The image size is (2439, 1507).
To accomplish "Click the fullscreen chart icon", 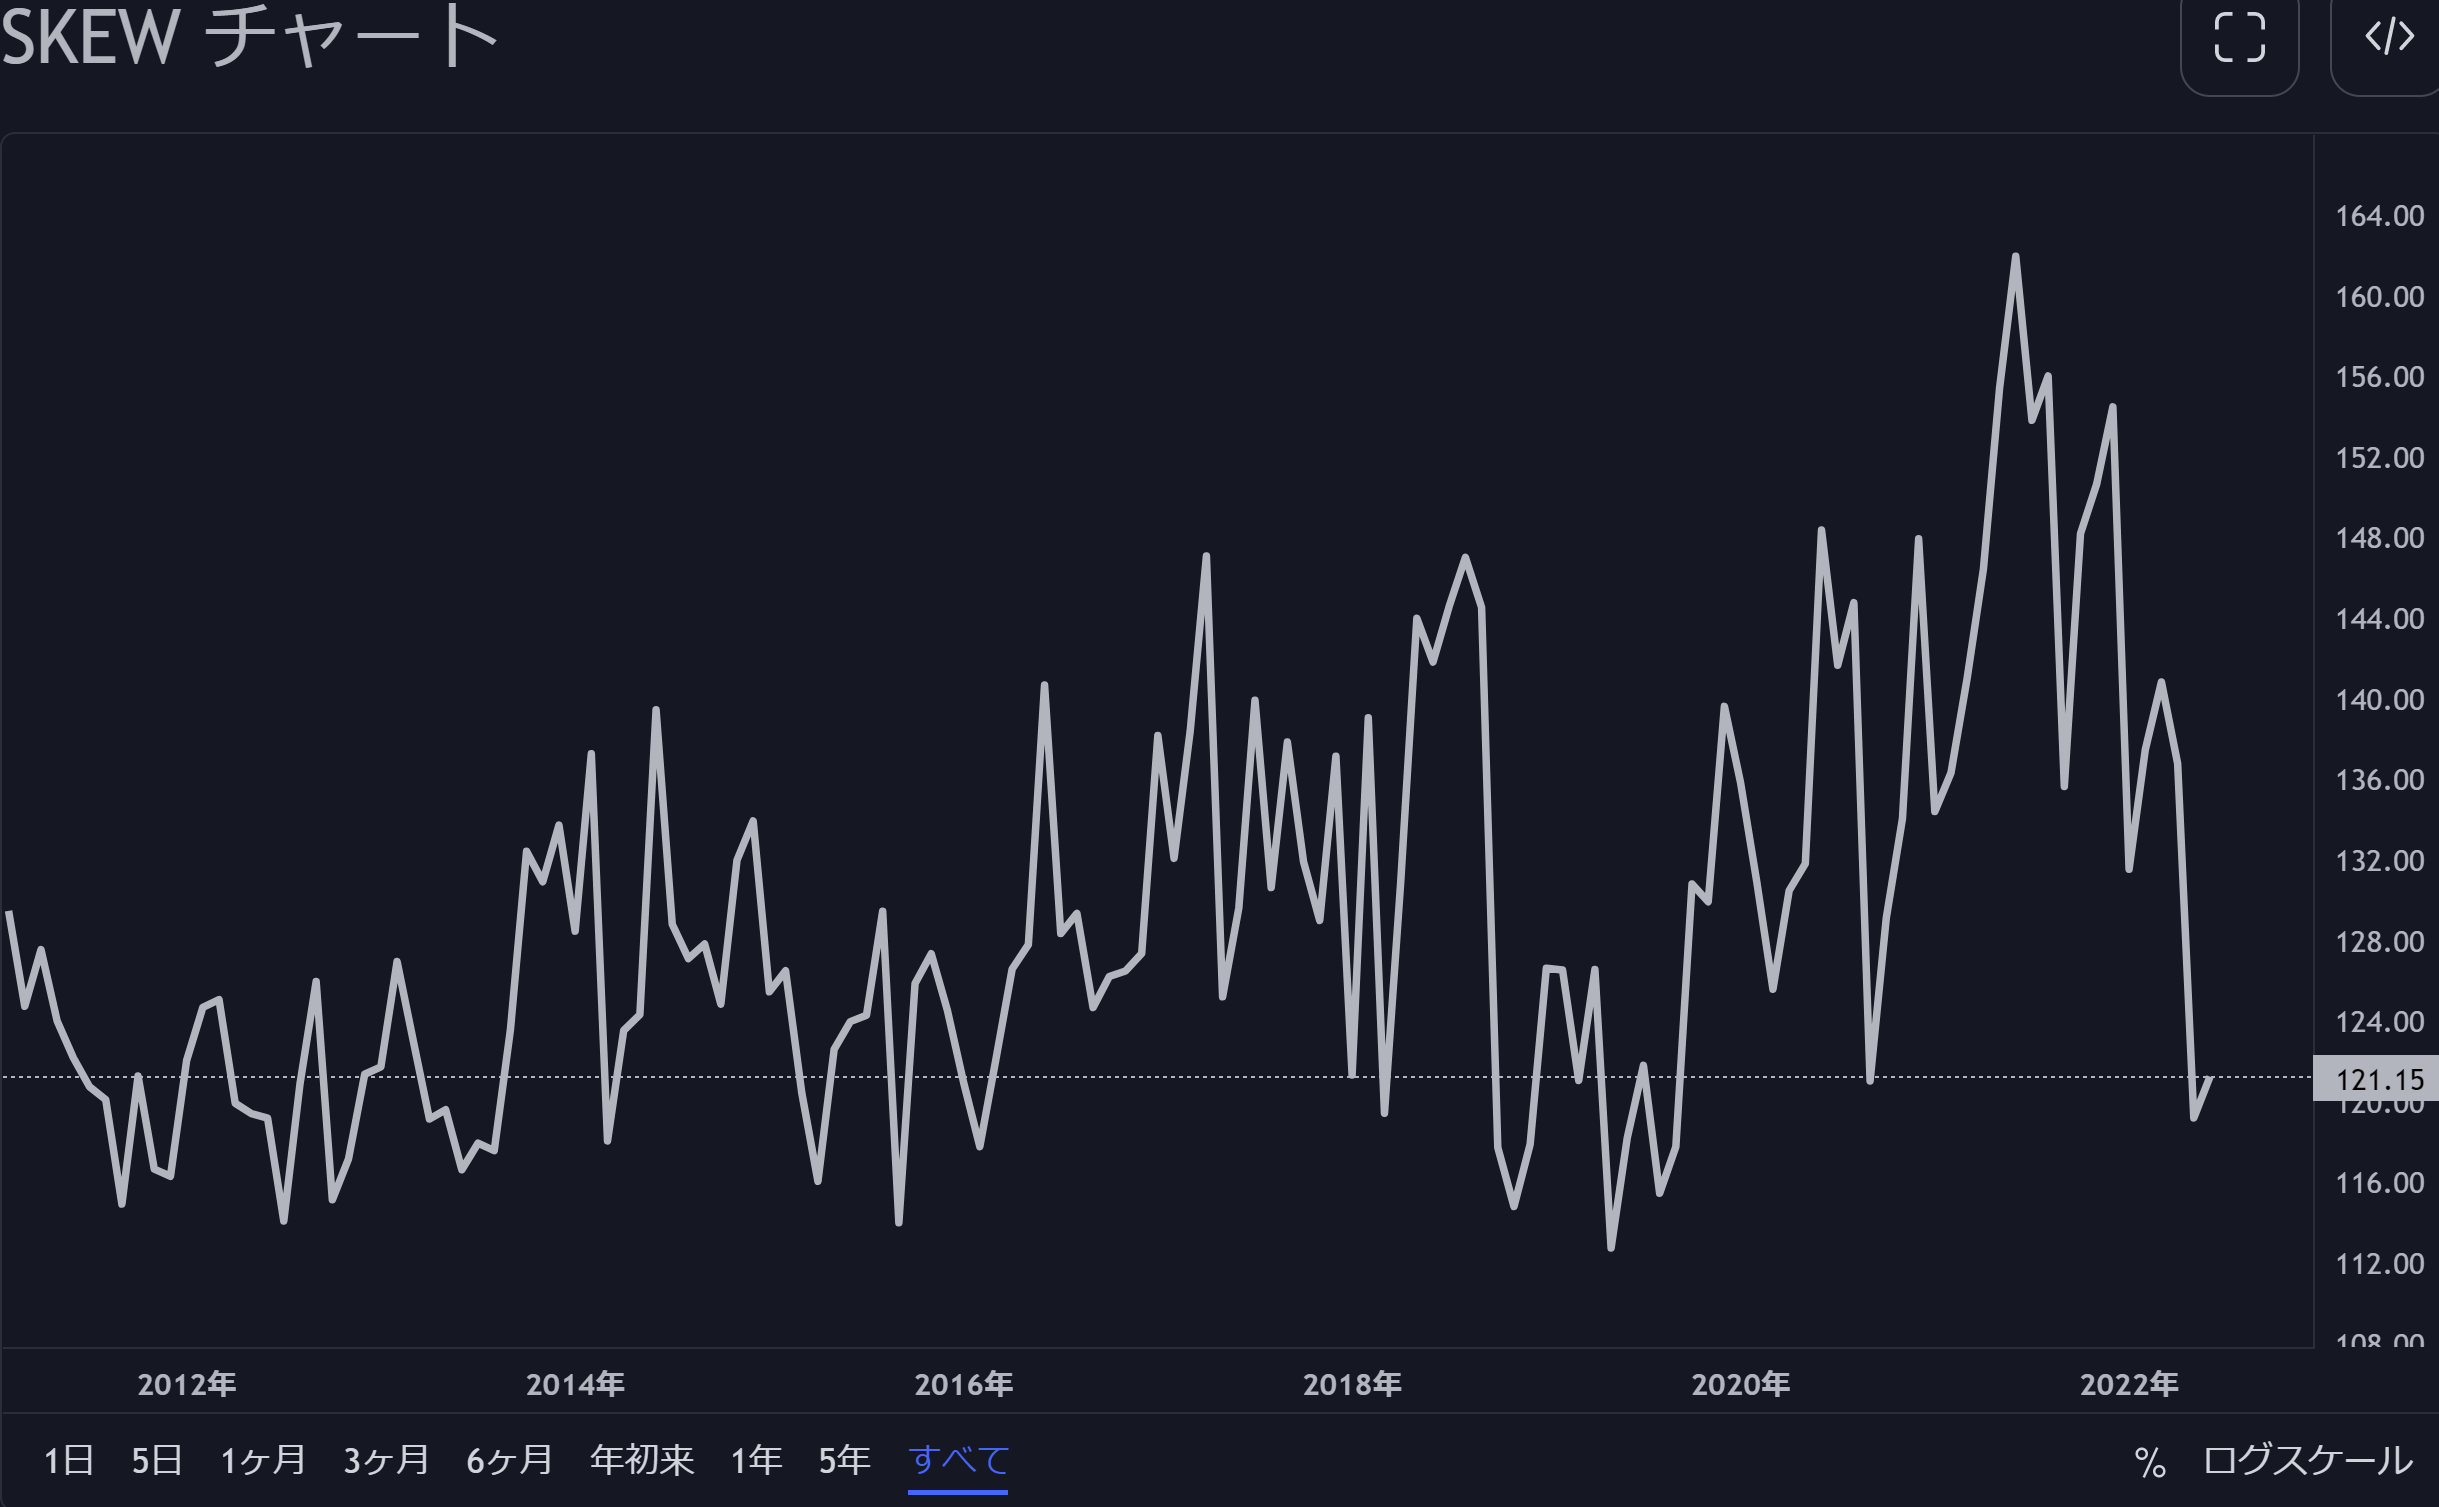I will click(x=2239, y=38).
